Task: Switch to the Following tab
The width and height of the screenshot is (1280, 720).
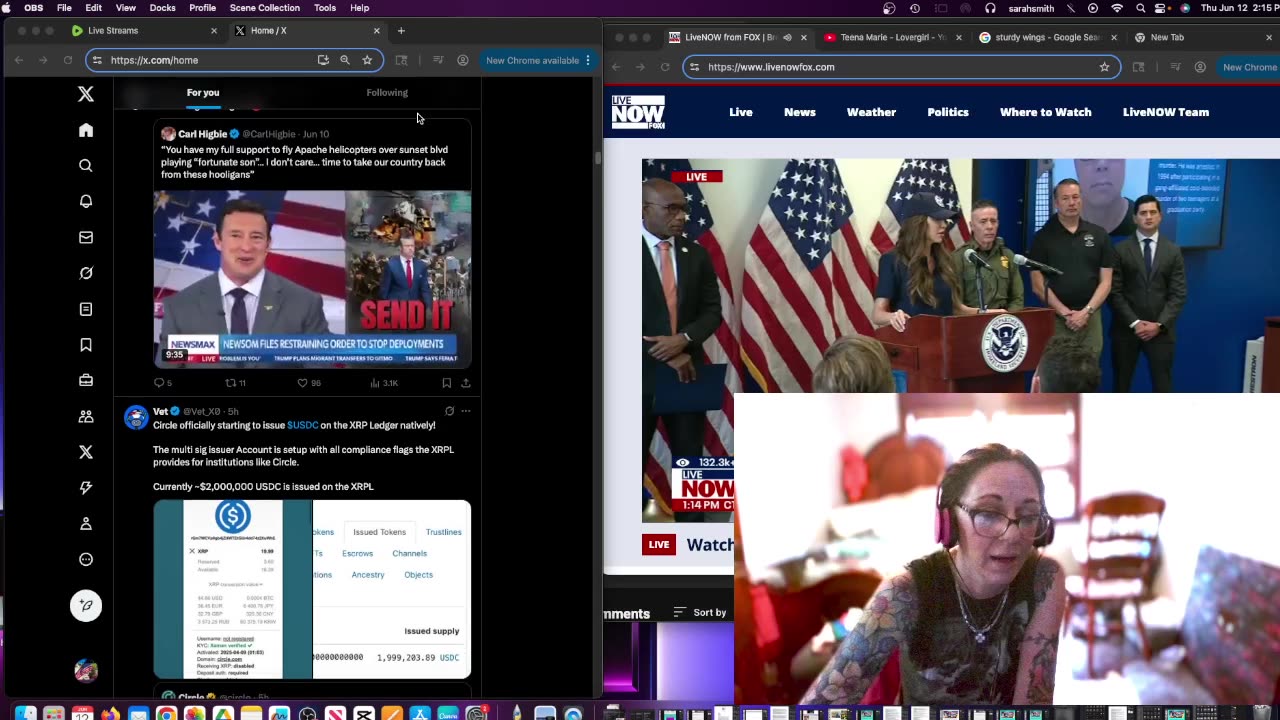Action: tap(387, 92)
